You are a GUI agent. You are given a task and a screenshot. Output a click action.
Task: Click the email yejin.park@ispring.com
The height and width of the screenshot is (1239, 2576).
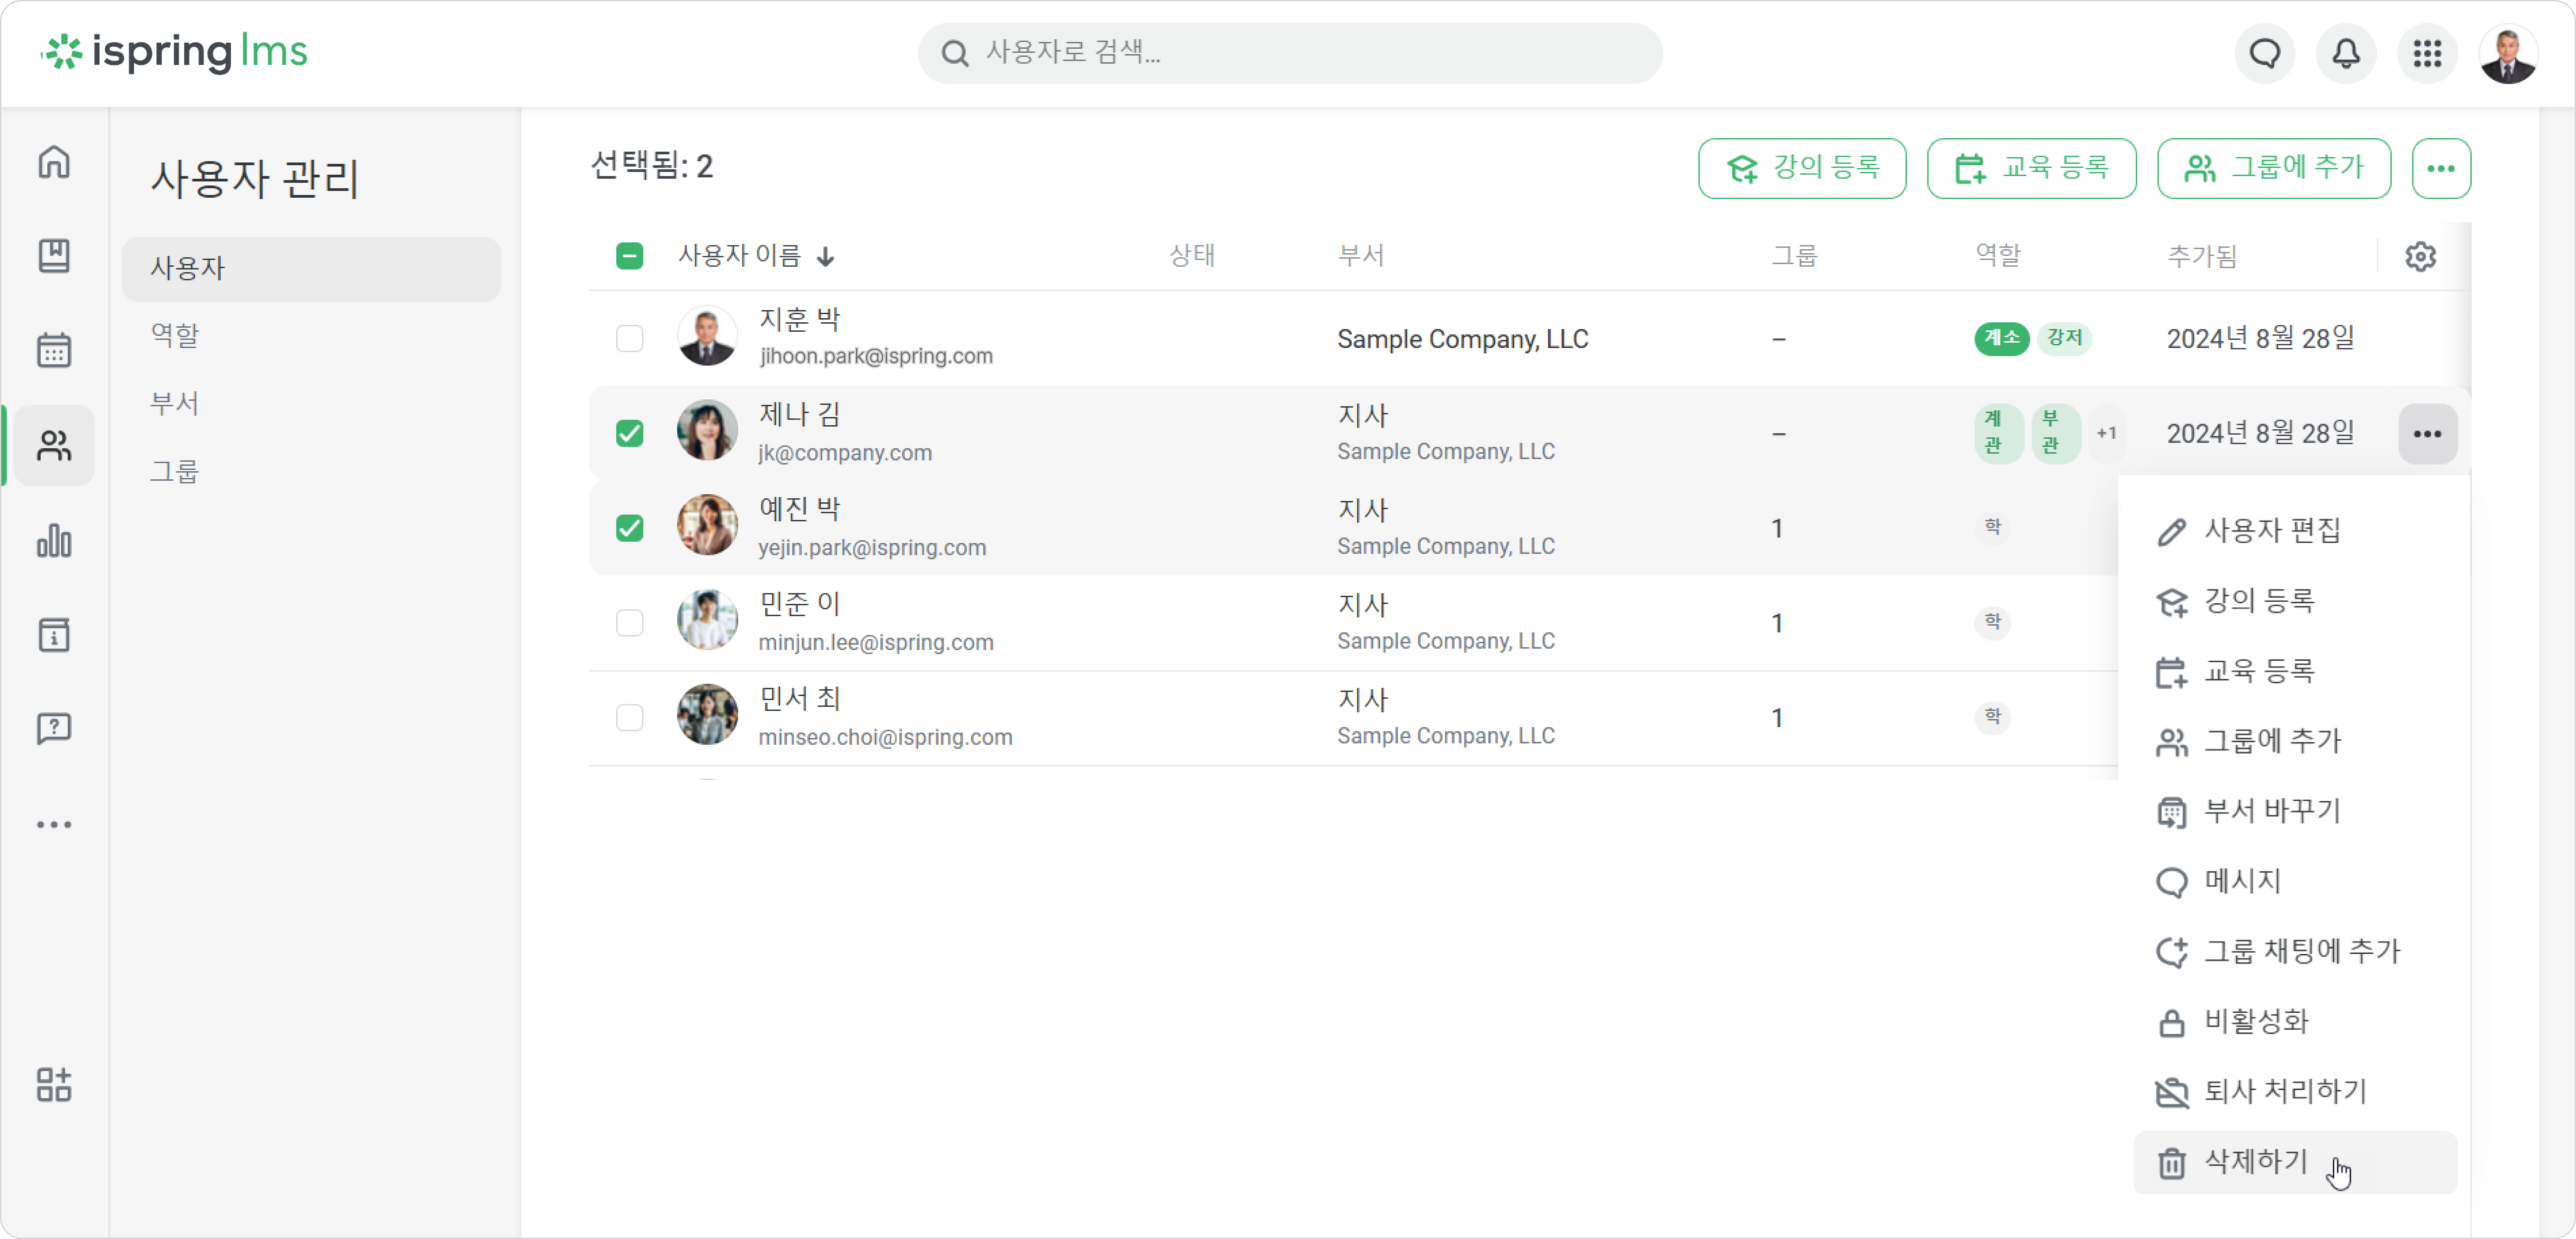(872, 548)
